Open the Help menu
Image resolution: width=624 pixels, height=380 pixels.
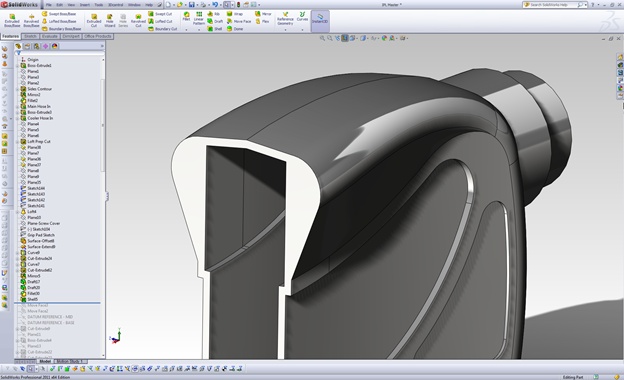point(149,5)
